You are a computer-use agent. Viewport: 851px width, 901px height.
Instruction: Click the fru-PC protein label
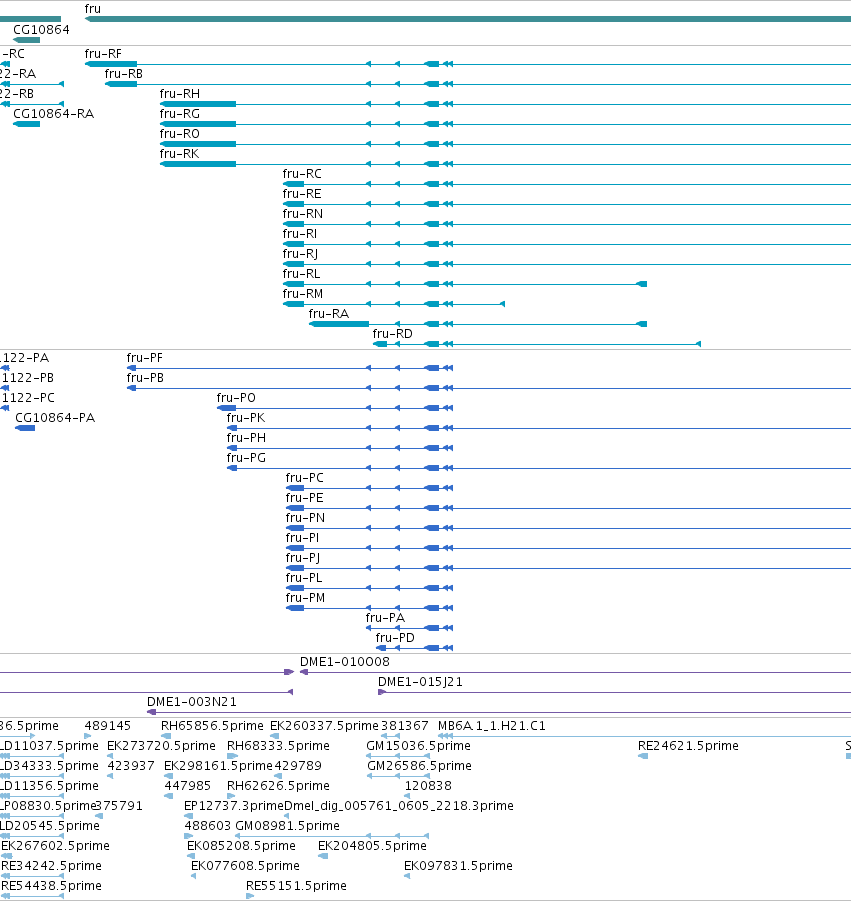tap(305, 478)
